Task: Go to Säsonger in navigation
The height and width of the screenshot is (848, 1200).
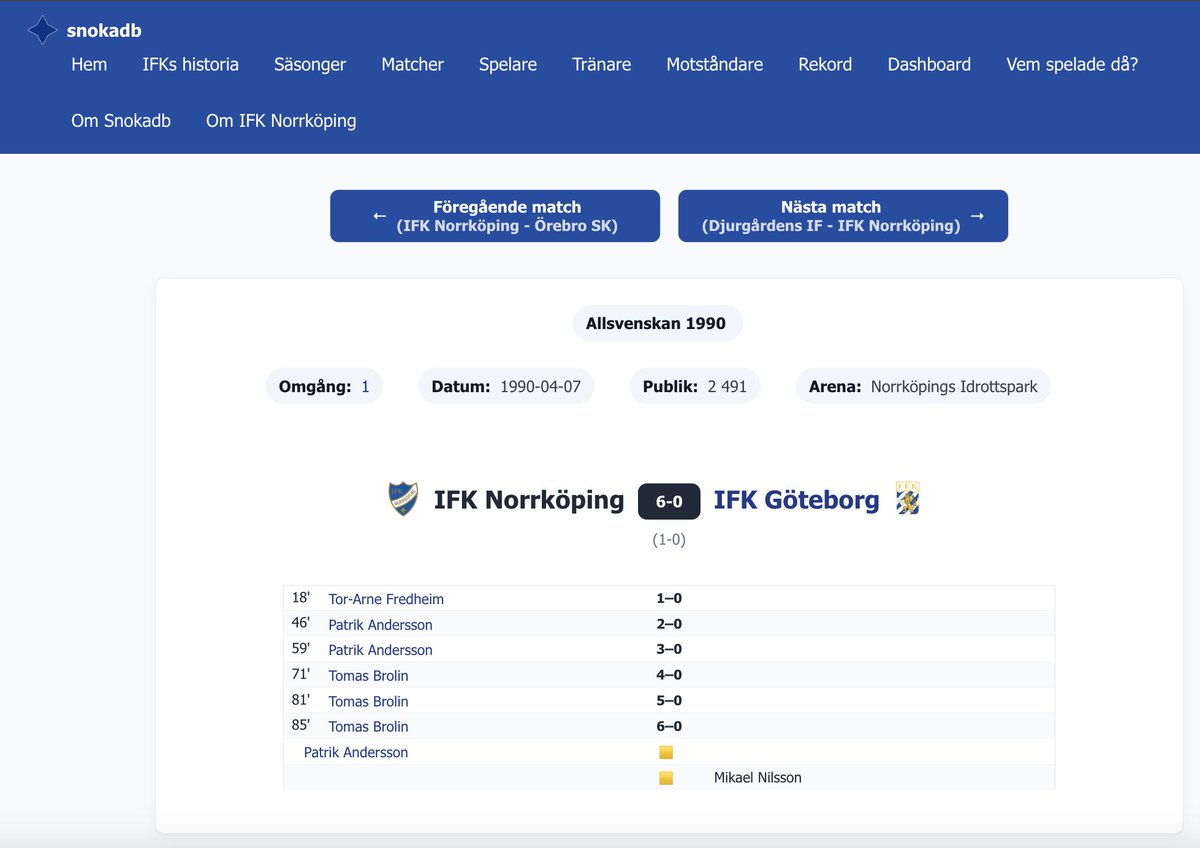Action: (x=310, y=64)
